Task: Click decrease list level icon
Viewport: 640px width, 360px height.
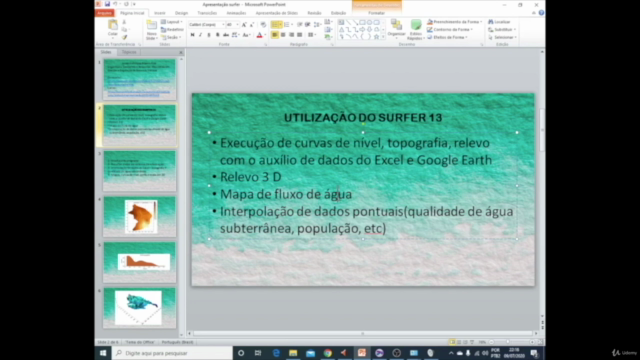Action: (x=300, y=24)
